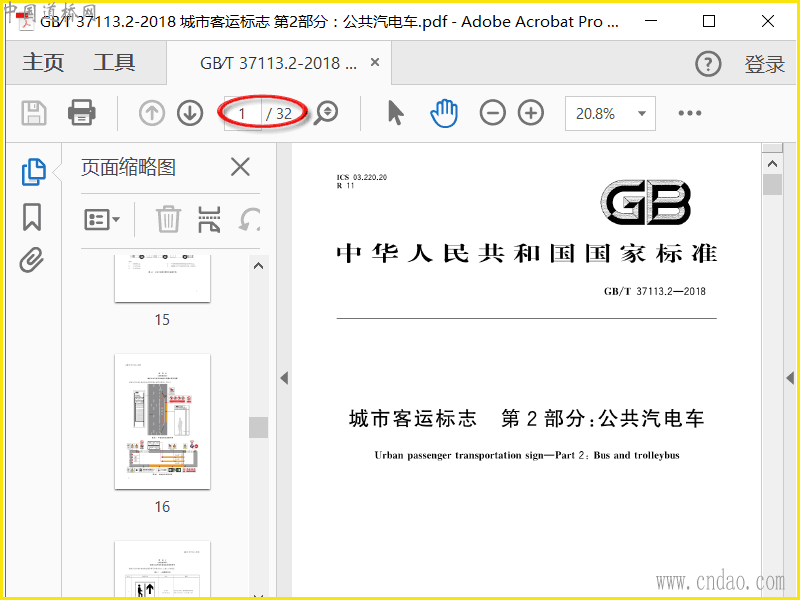The width and height of the screenshot is (800, 600).
Task: Activate the Hand pan tool
Action: 444,113
